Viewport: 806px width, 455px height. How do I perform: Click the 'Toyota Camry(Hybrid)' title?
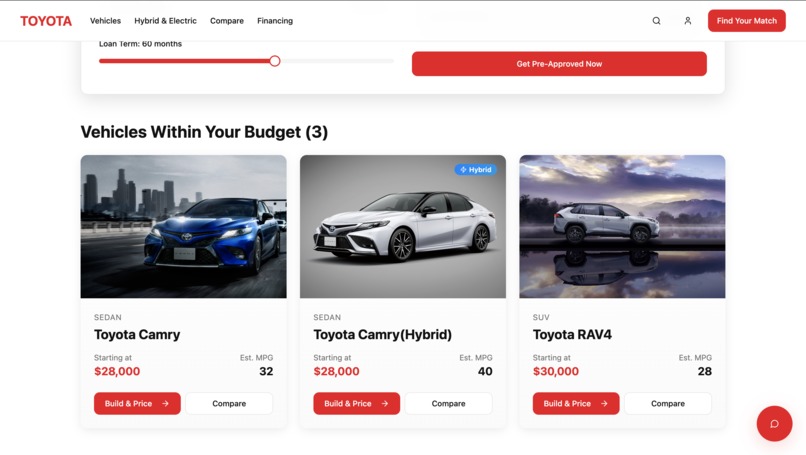point(382,335)
